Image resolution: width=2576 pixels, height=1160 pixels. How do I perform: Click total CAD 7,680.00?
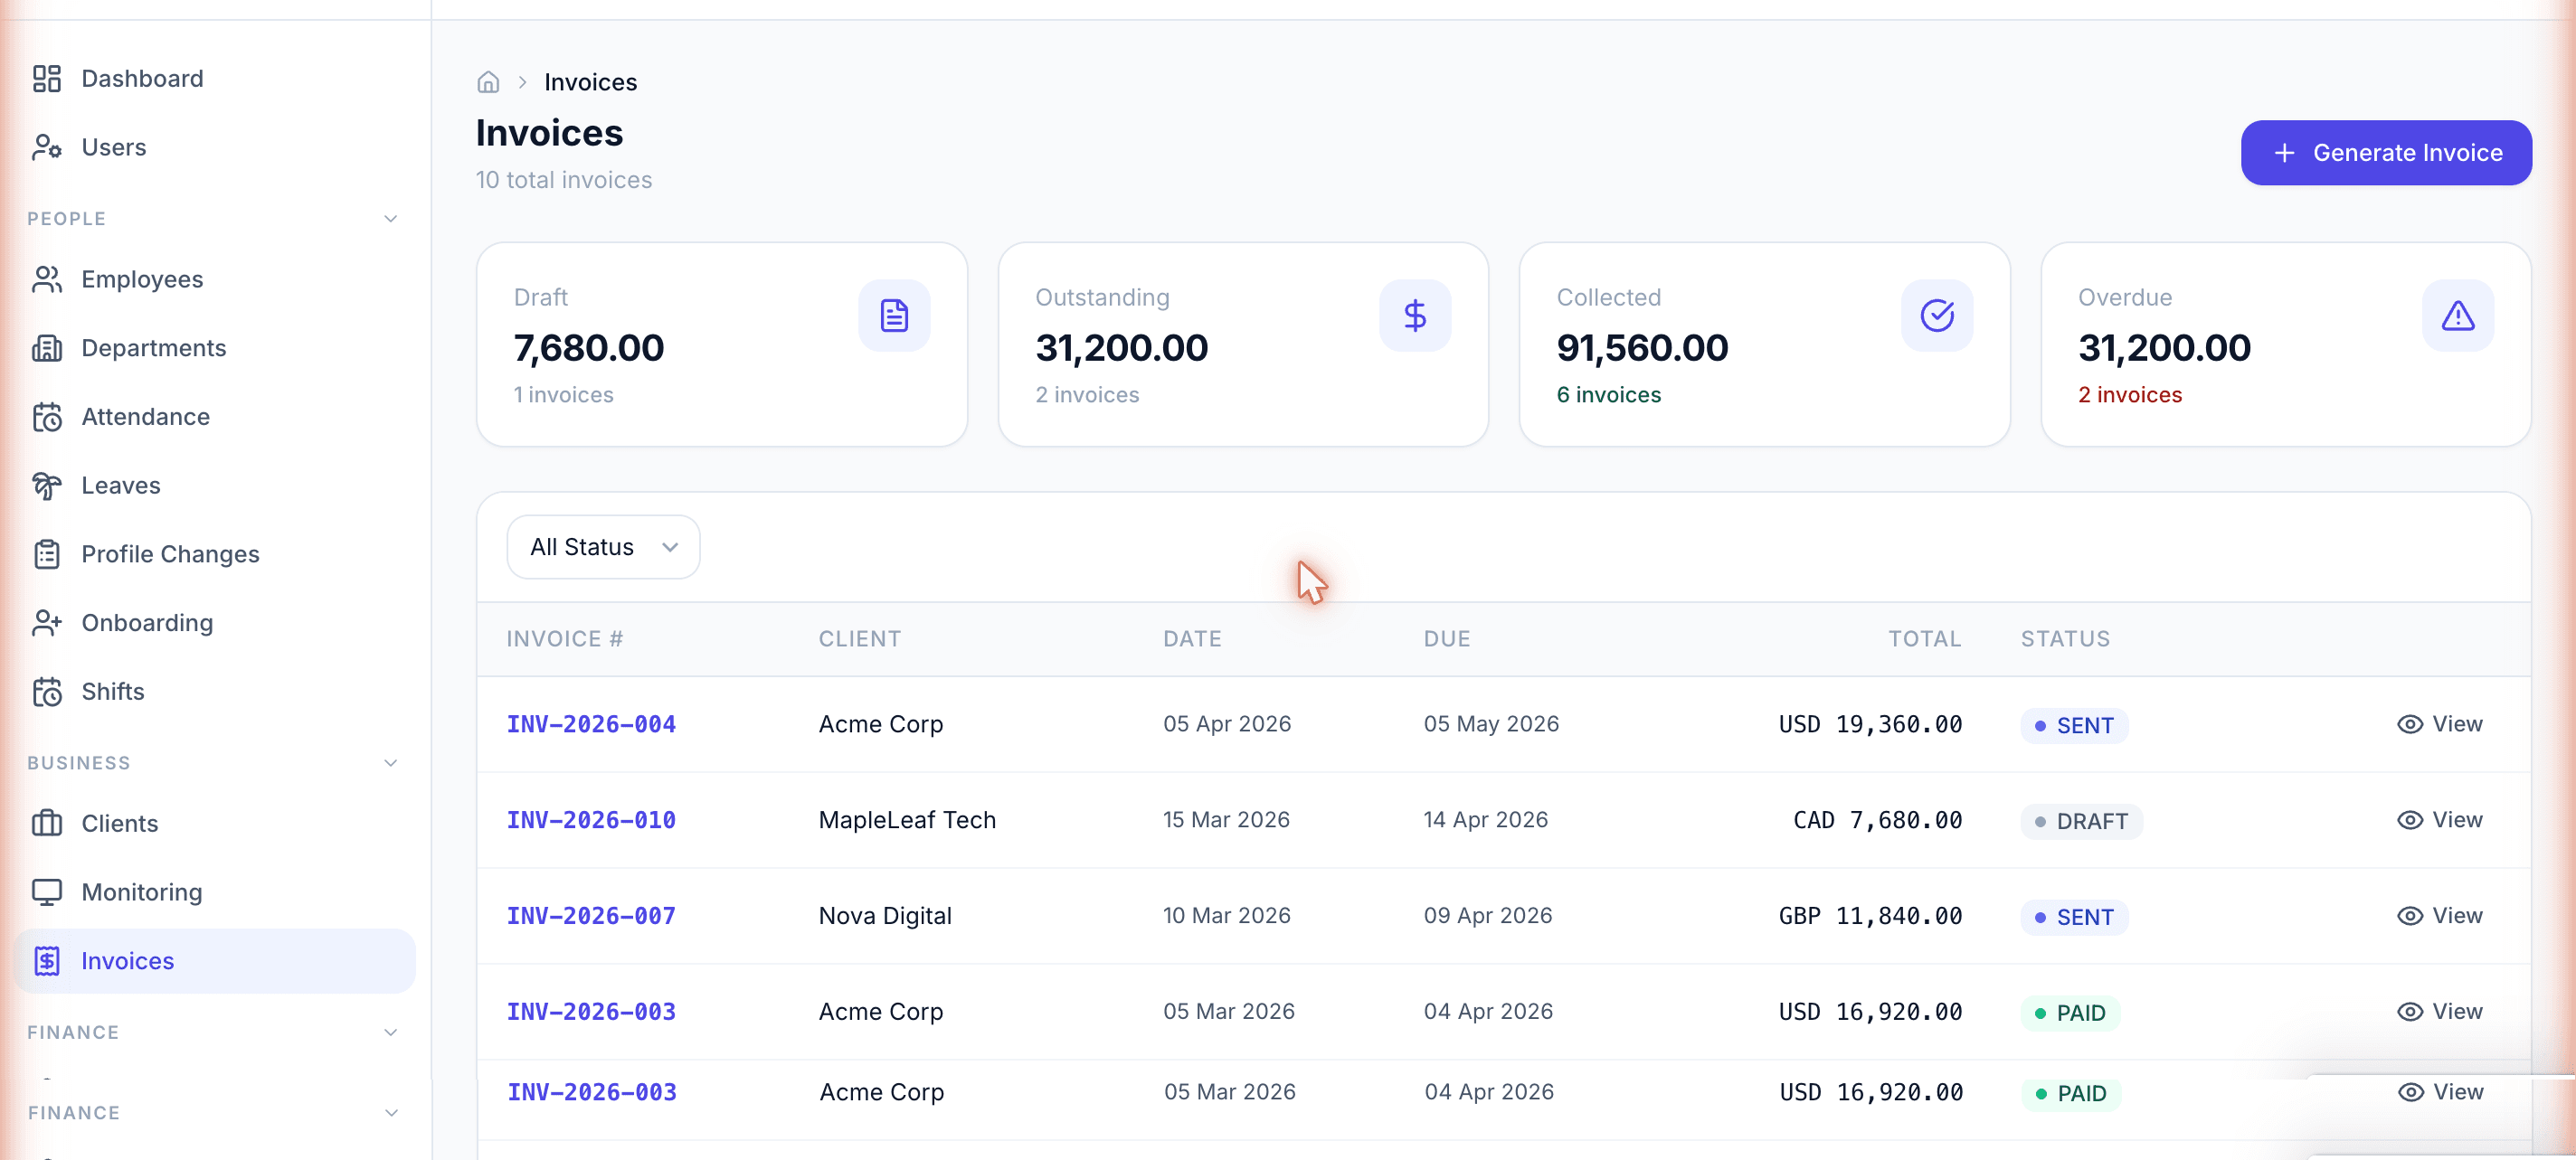tap(1877, 820)
